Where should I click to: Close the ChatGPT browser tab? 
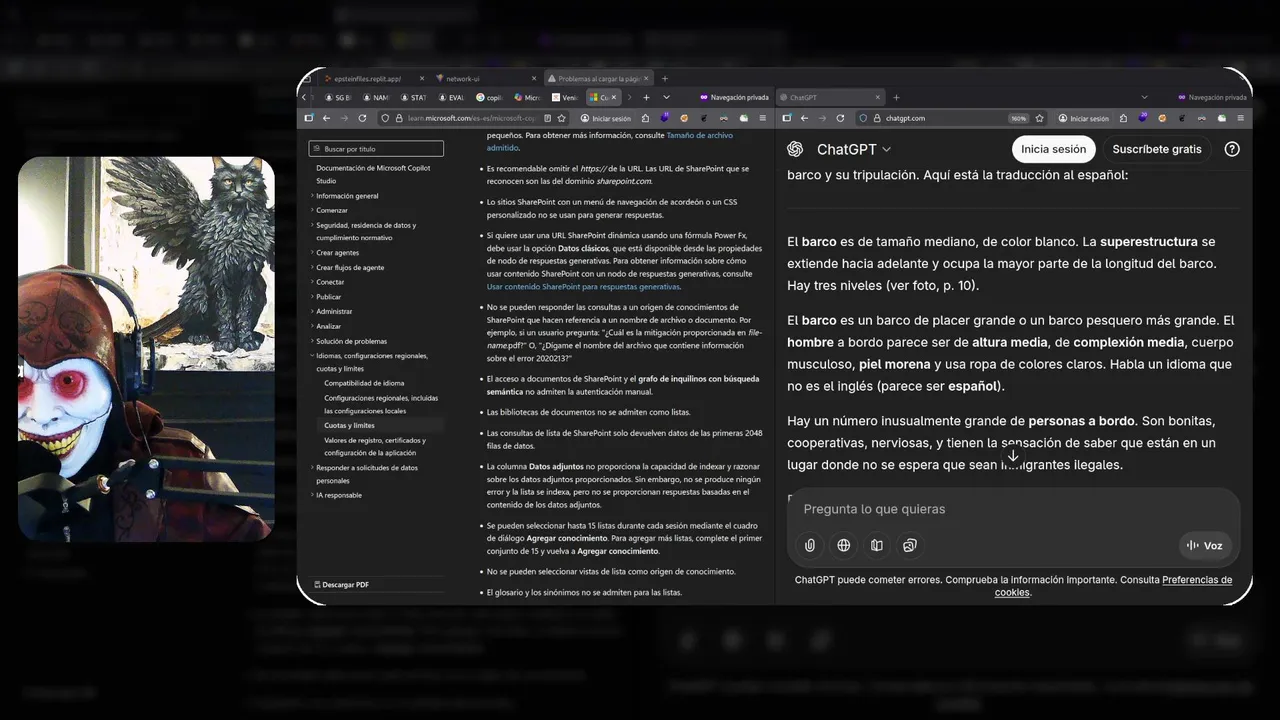click(x=878, y=97)
